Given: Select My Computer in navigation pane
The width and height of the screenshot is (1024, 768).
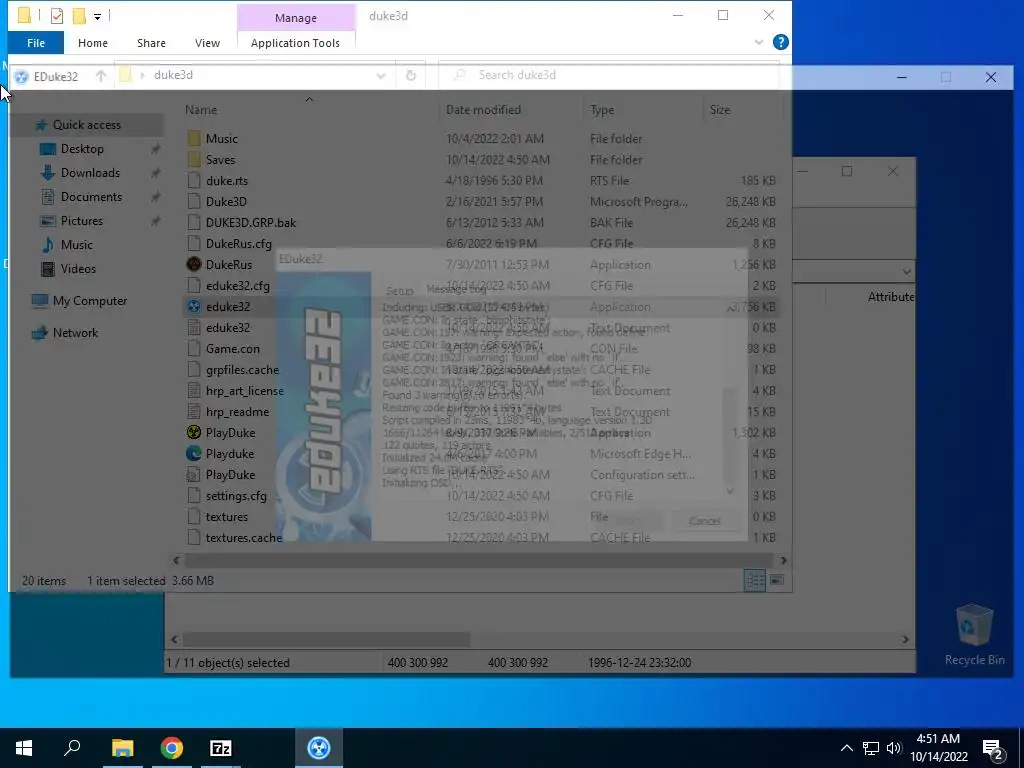Looking at the screenshot, I should coord(89,301).
